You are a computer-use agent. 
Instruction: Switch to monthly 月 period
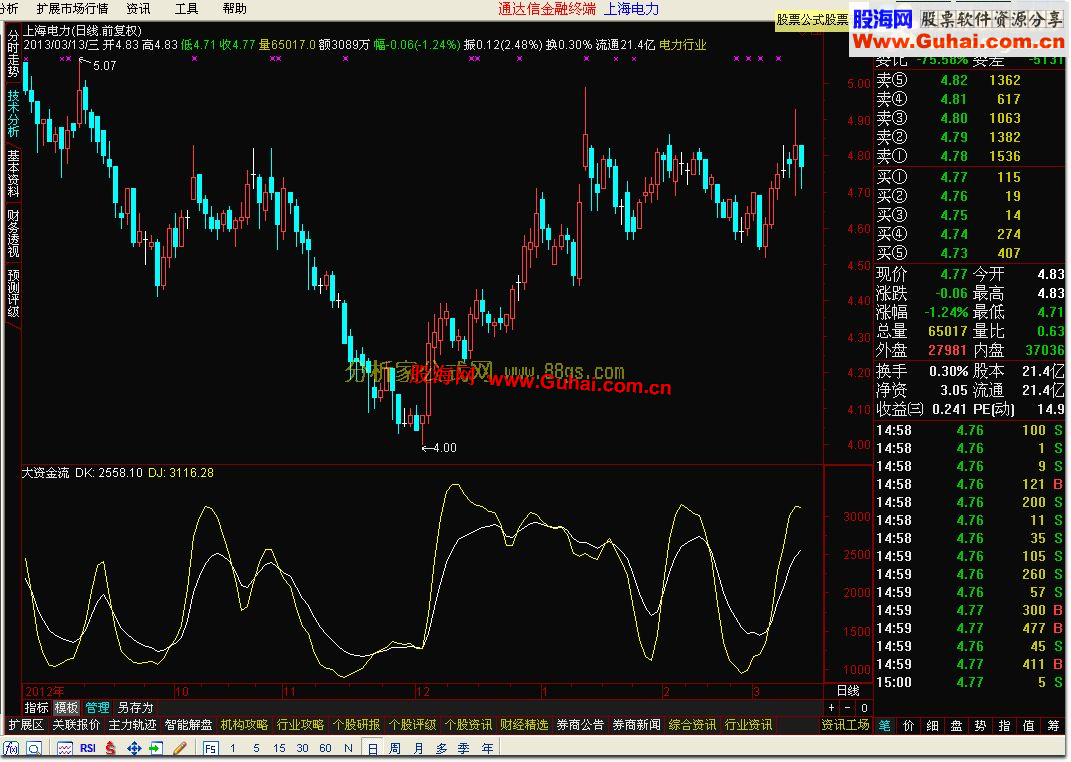(418, 748)
